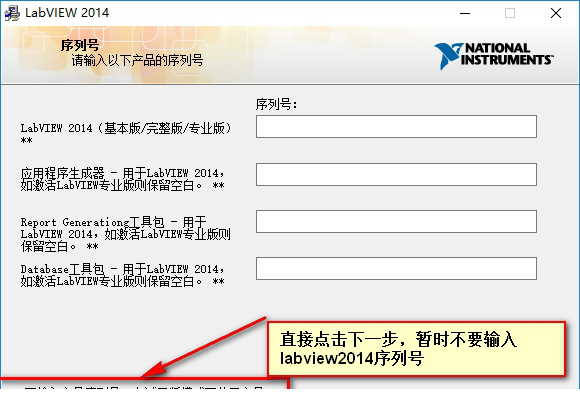Click the 序列号: column label

tap(276, 104)
